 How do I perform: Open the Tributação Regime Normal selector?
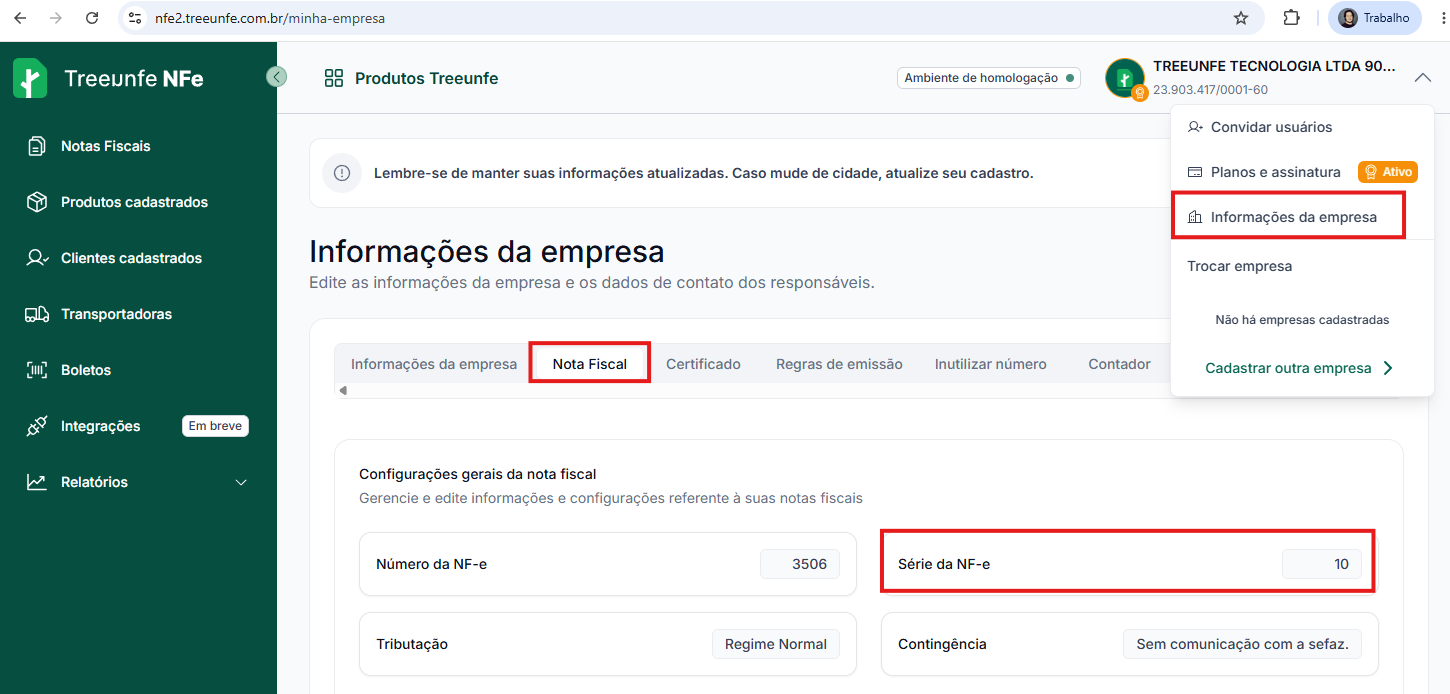pyautogui.click(x=775, y=644)
